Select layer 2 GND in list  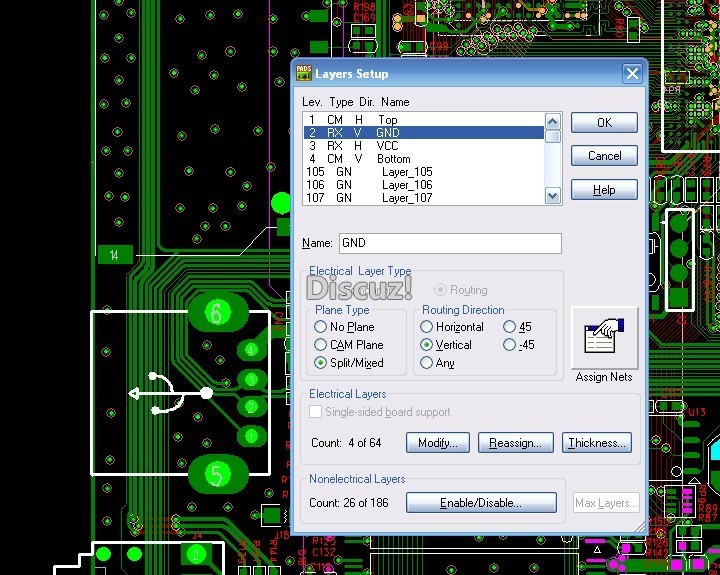pyautogui.click(x=424, y=133)
